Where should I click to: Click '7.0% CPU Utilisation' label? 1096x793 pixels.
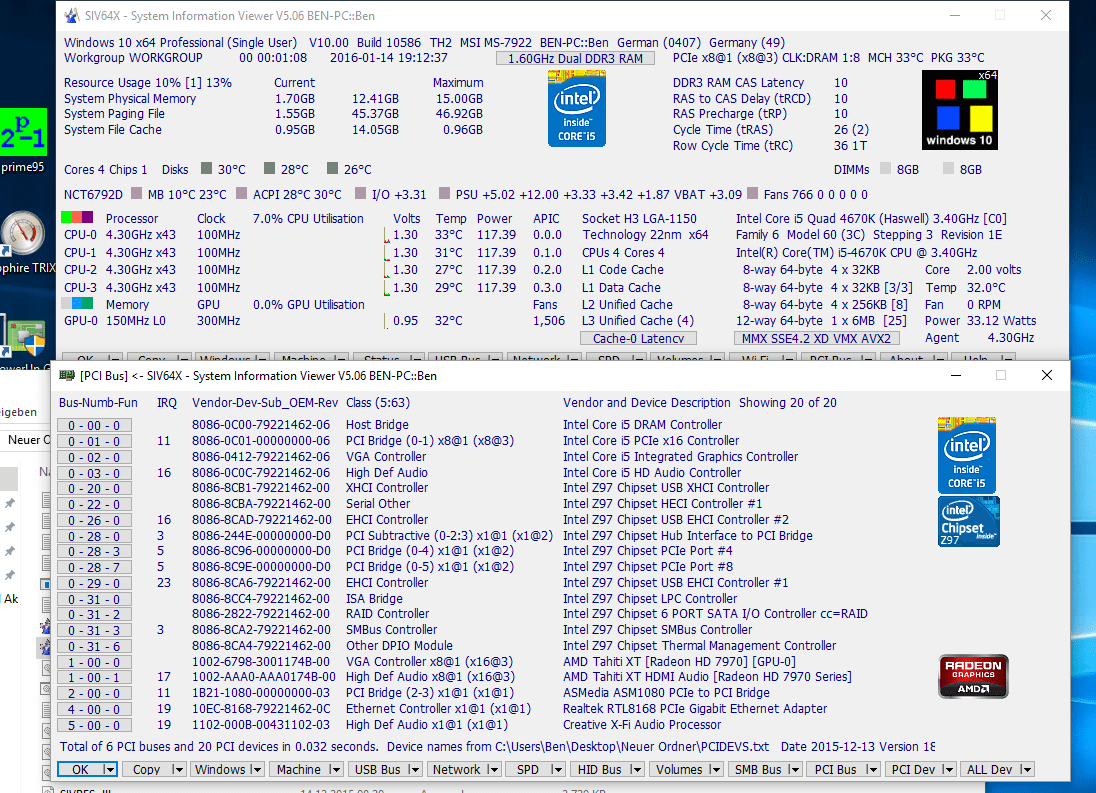click(308, 218)
